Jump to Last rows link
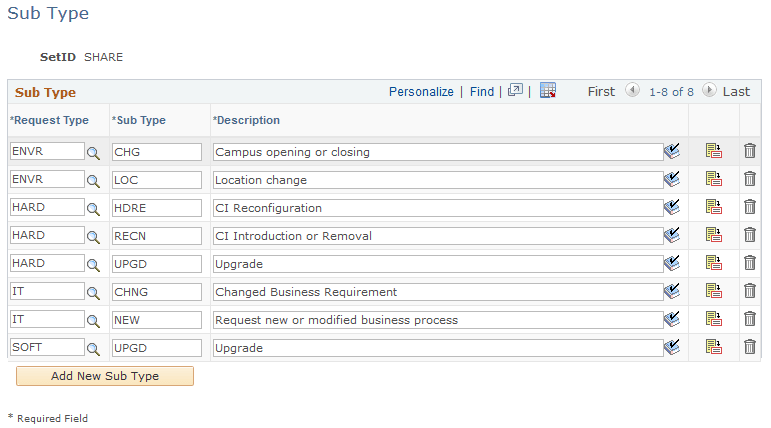Viewport: 771px width, 428px height. (736, 92)
